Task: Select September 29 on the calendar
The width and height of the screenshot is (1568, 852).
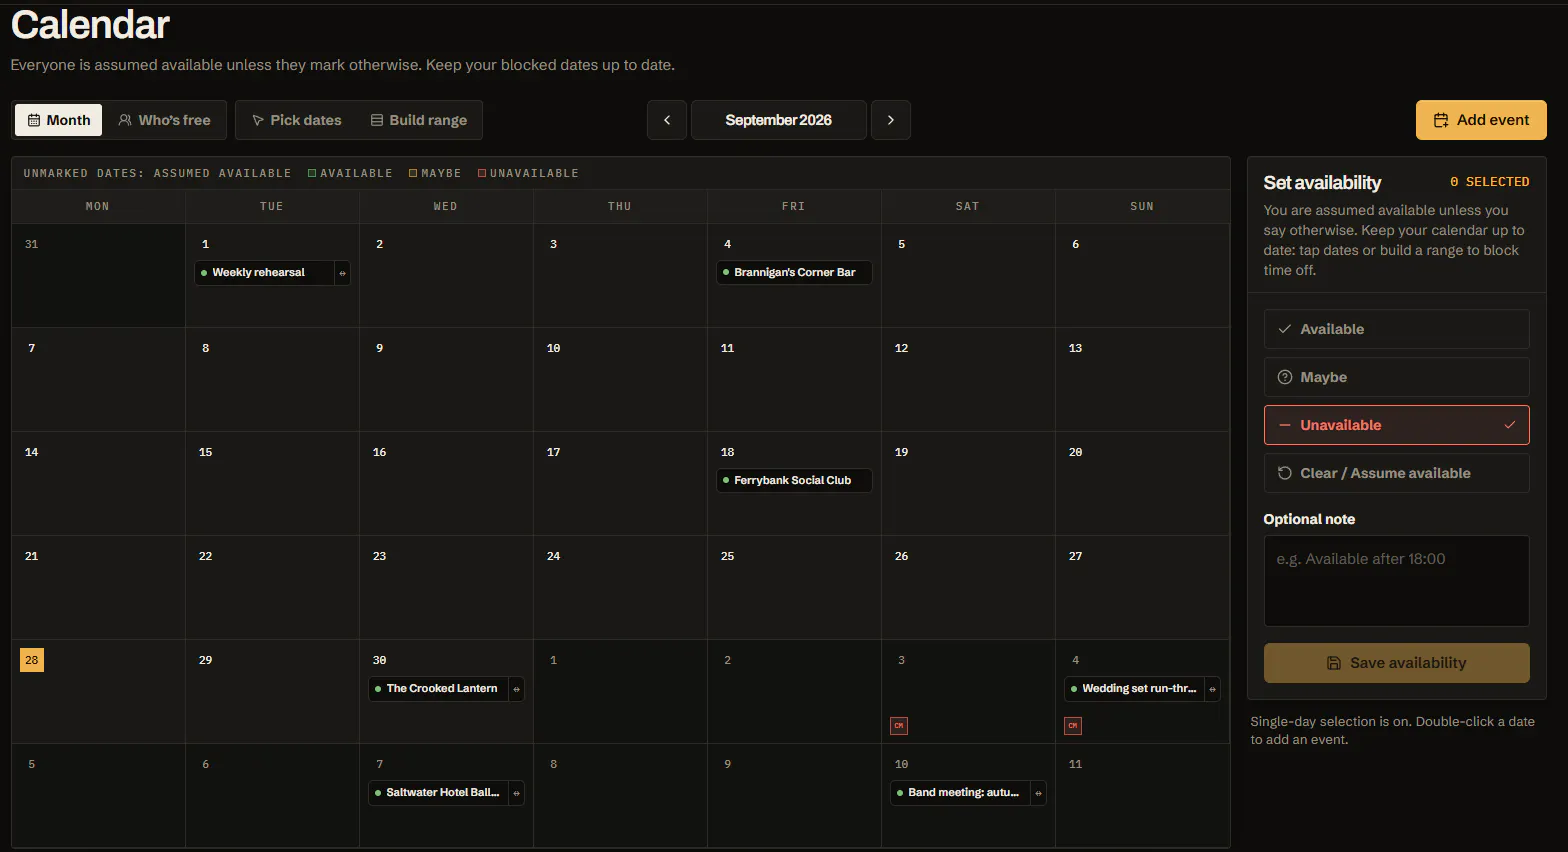Action: (x=272, y=692)
